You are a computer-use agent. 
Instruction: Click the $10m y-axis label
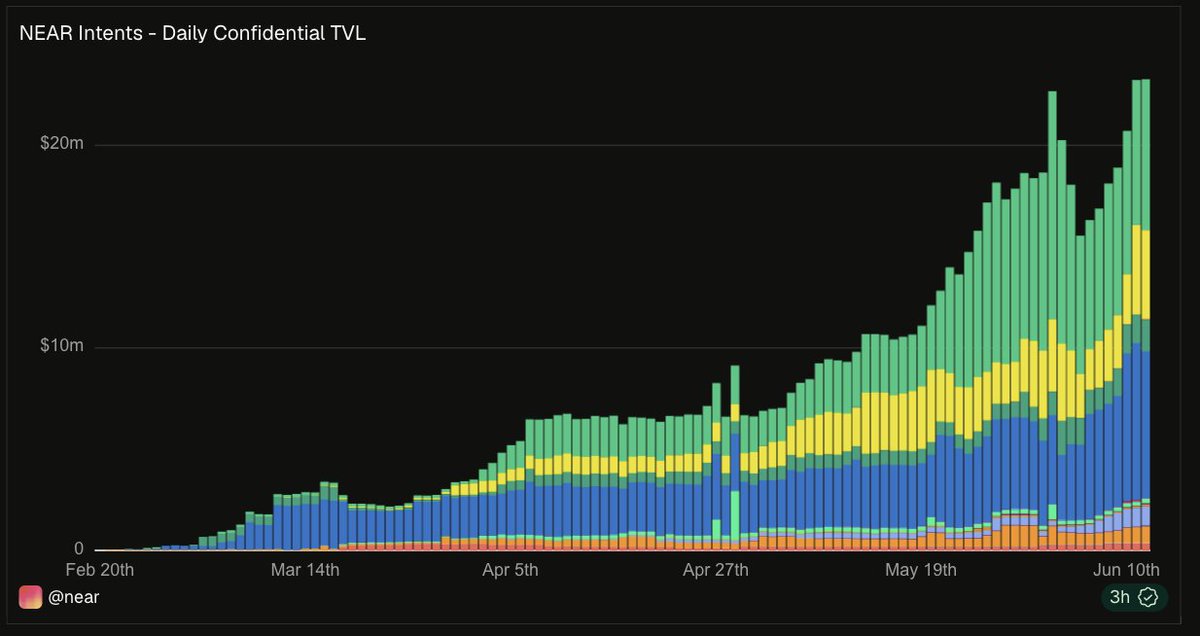click(62, 347)
